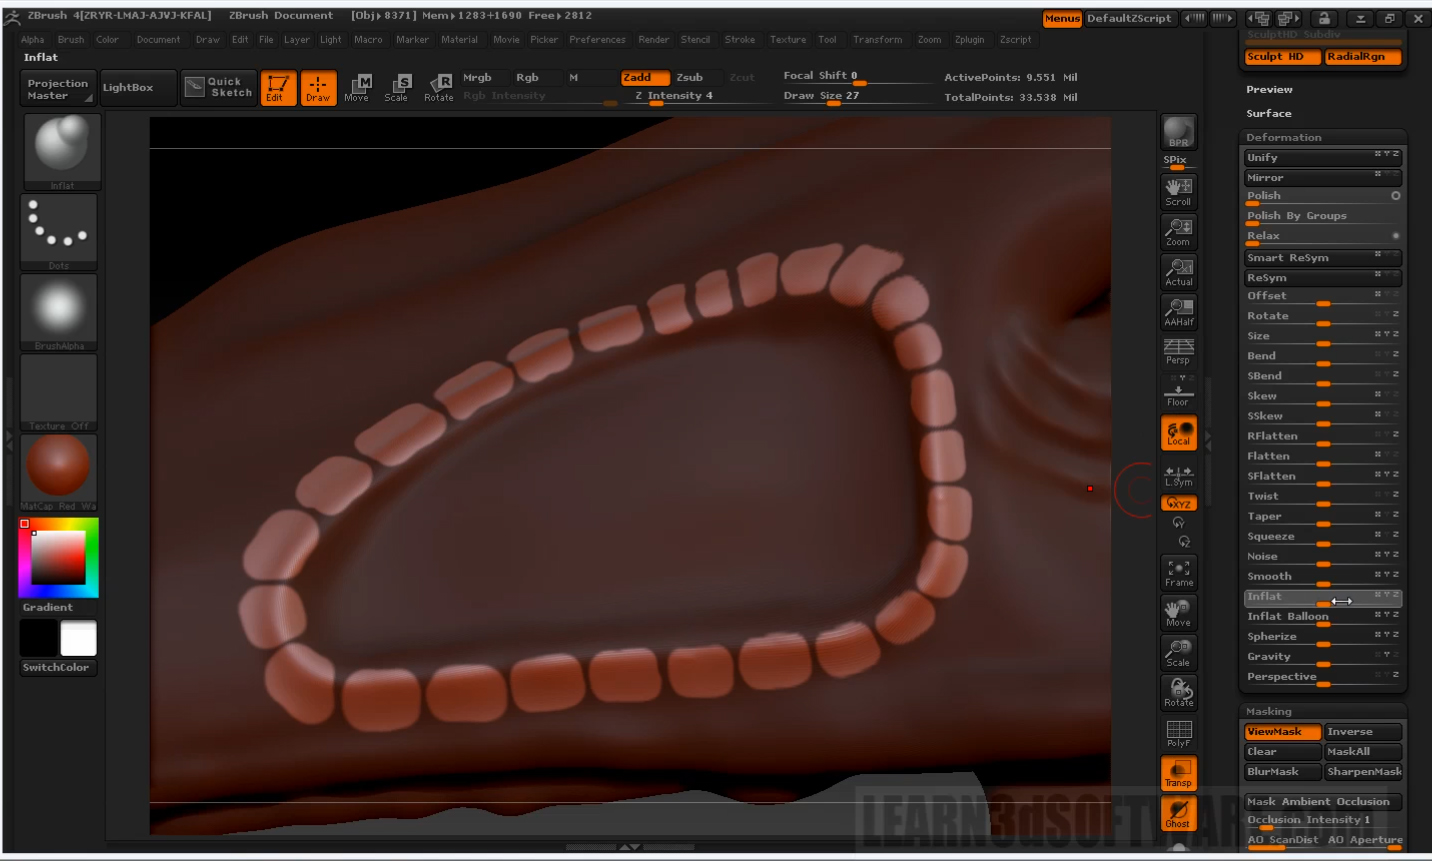This screenshot has width=1432, height=861.
Task: Collapse the Deformation section
Action: pyautogui.click(x=1284, y=138)
